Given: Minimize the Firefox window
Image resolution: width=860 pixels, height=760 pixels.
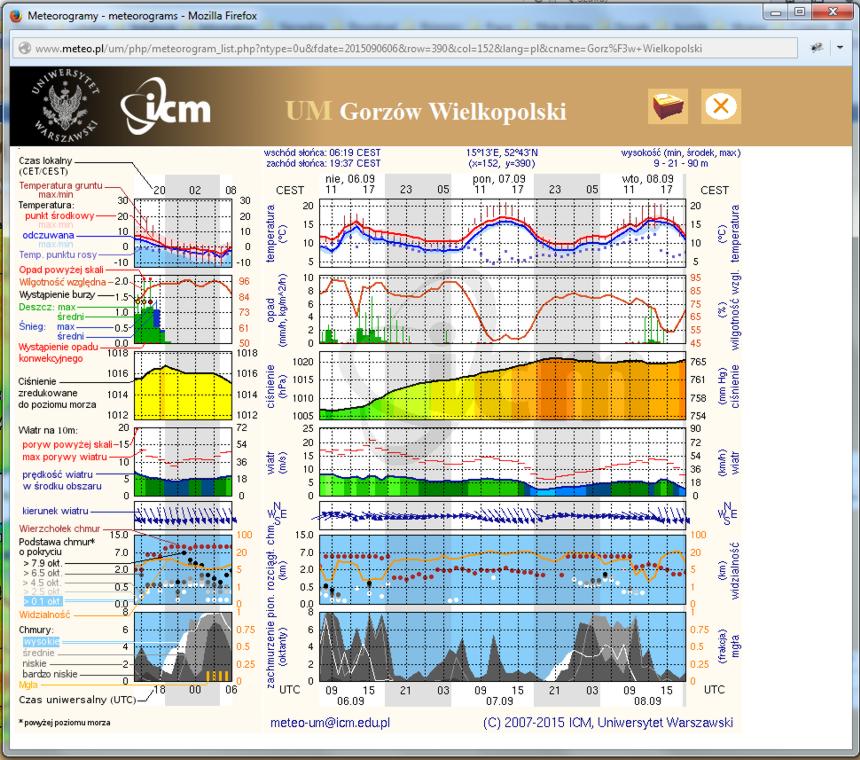Looking at the screenshot, I should [776, 12].
